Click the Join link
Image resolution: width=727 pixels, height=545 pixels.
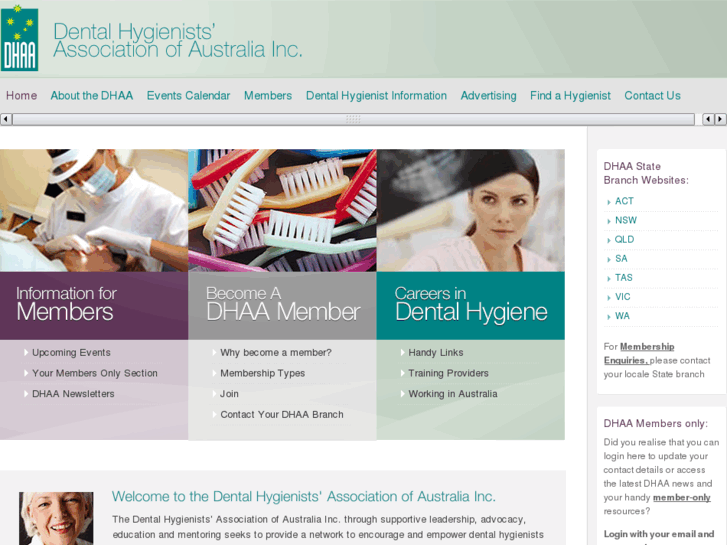click(x=229, y=394)
